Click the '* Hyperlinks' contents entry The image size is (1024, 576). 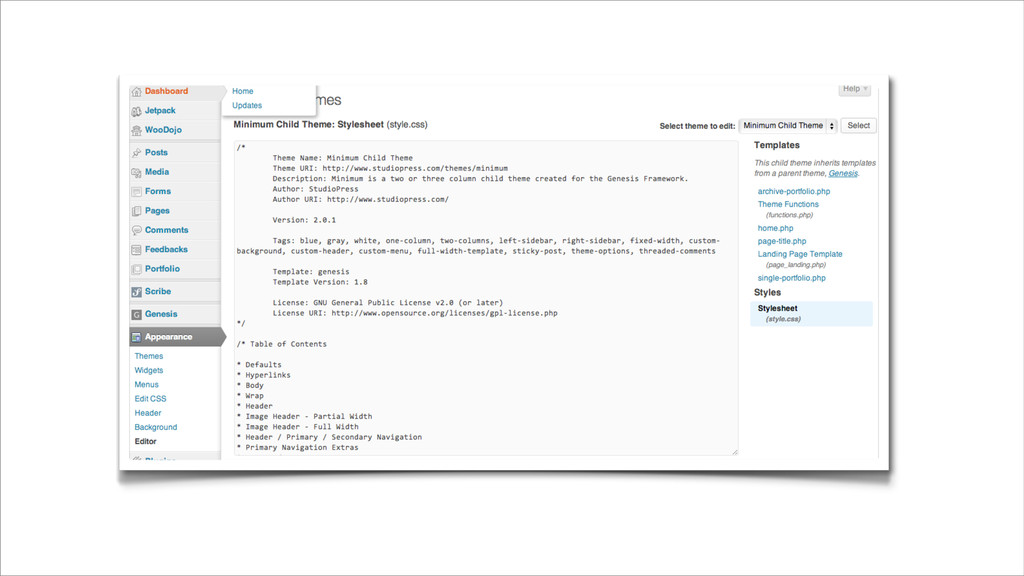[x=264, y=375]
